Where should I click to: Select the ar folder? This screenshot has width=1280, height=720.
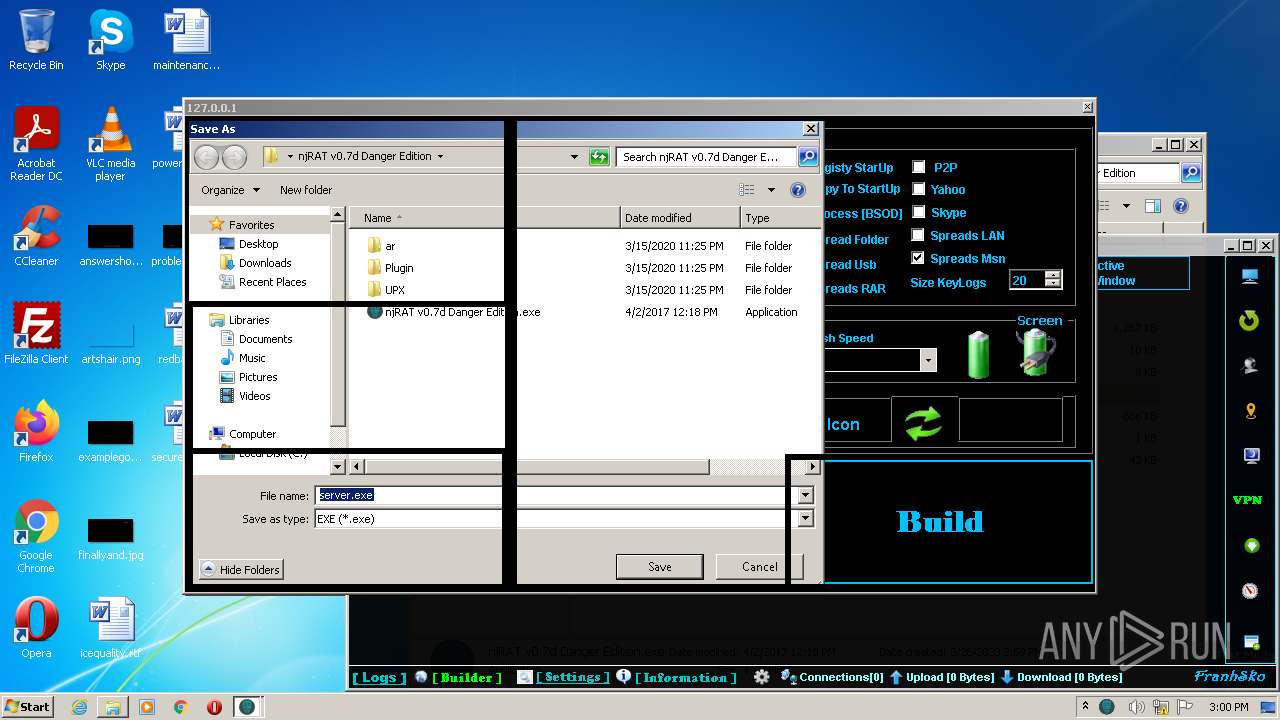(x=390, y=246)
